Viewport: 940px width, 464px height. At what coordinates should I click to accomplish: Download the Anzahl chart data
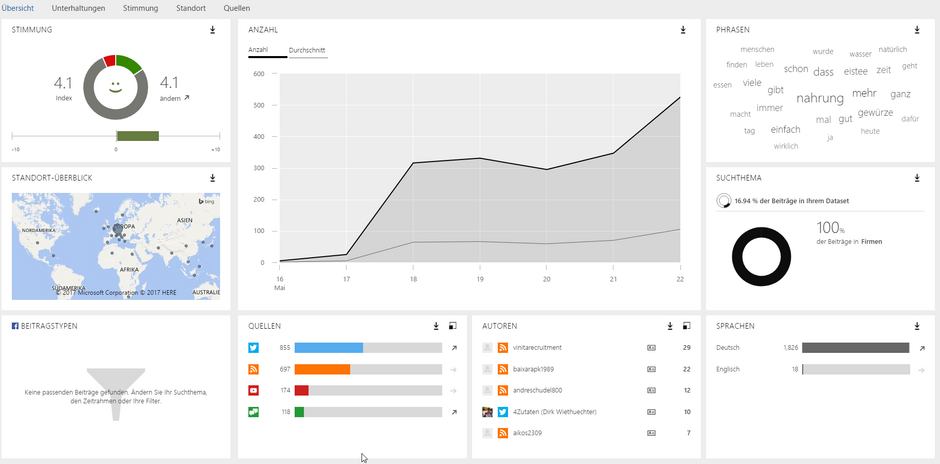click(683, 30)
